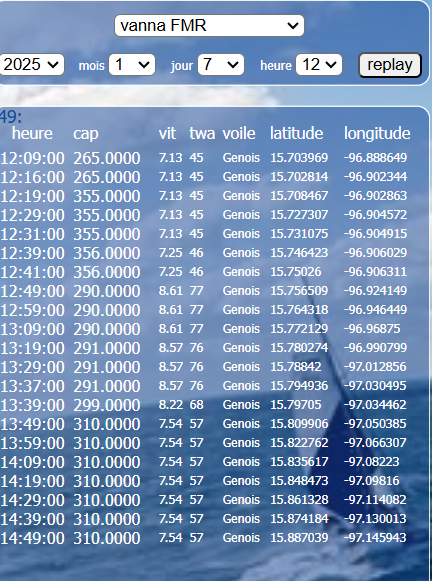Select the 14:49:00 last row time
Screen dimensions: 432x581
pyautogui.click(x=32, y=538)
